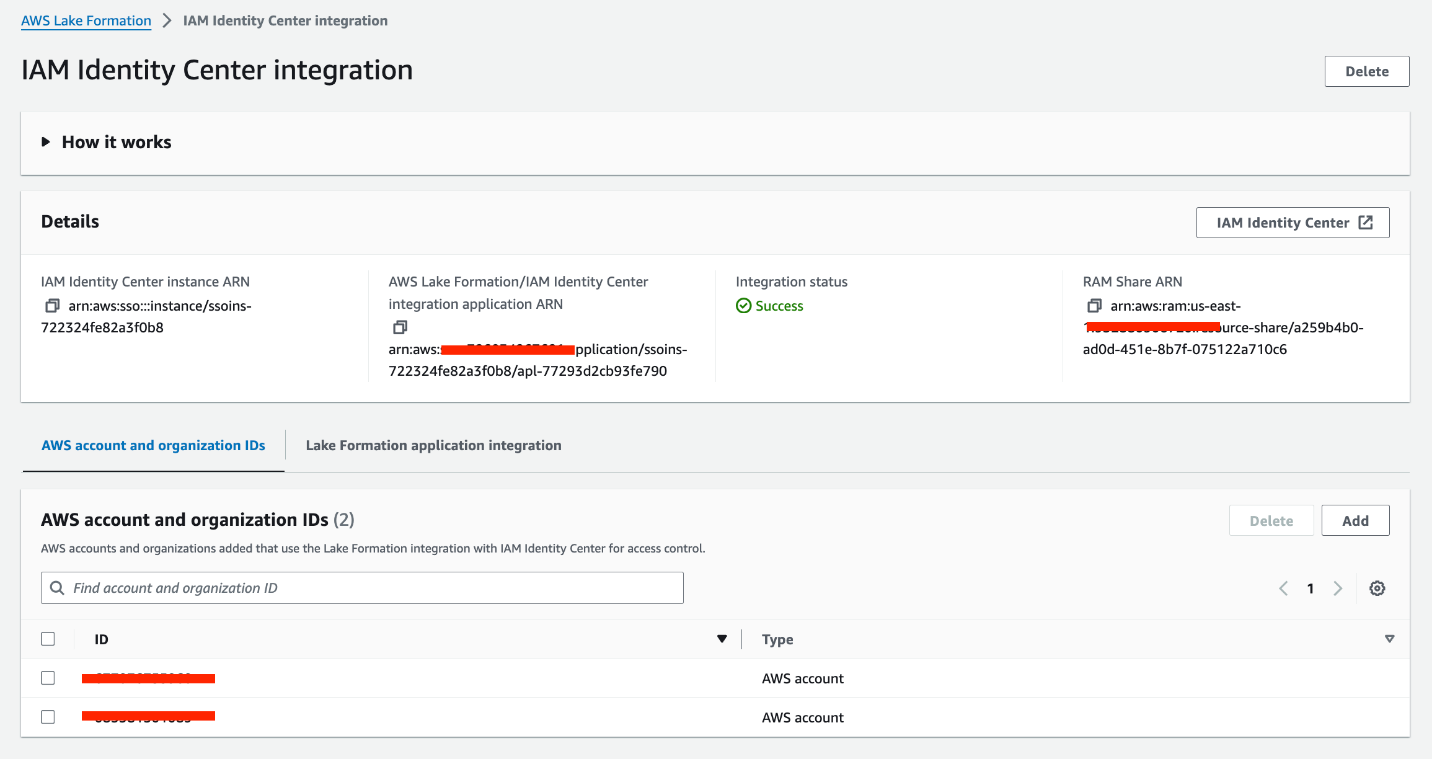The width and height of the screenshot is (1432, 759).
Task: Copy the integration application ARN
Action: coord(400,328)
